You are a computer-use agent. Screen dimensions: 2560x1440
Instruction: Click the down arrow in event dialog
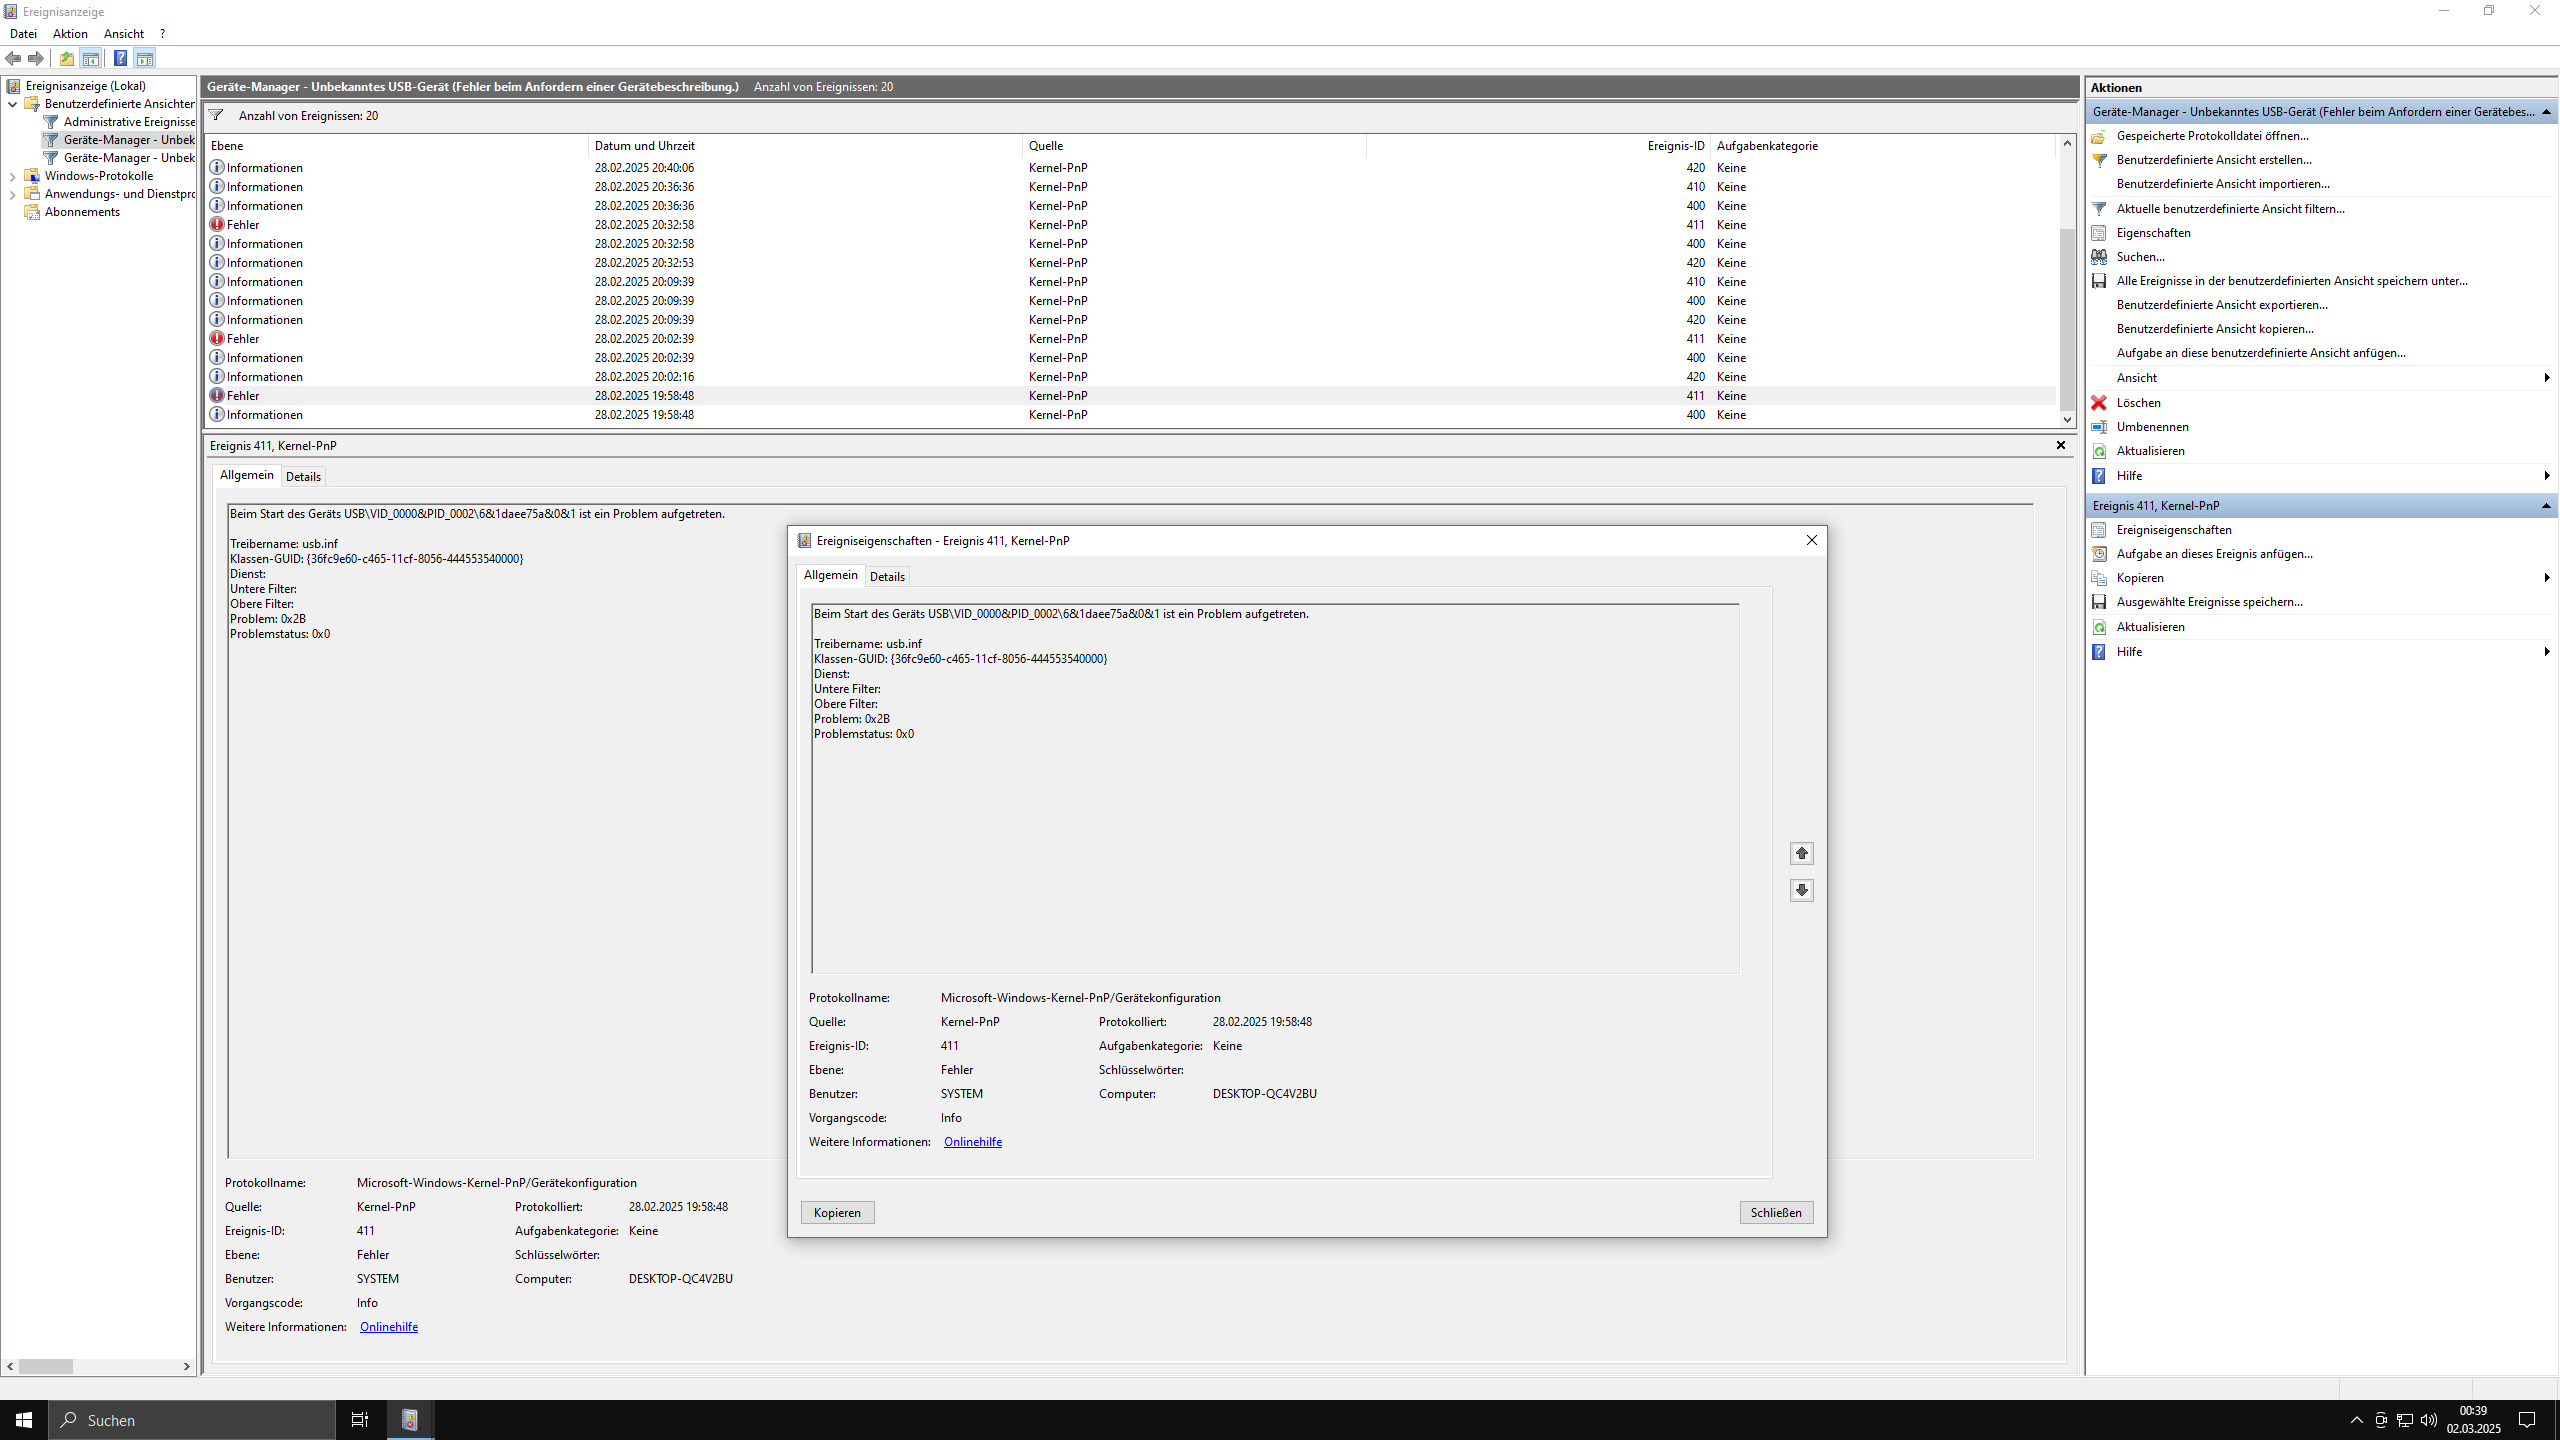point(1801,890)
